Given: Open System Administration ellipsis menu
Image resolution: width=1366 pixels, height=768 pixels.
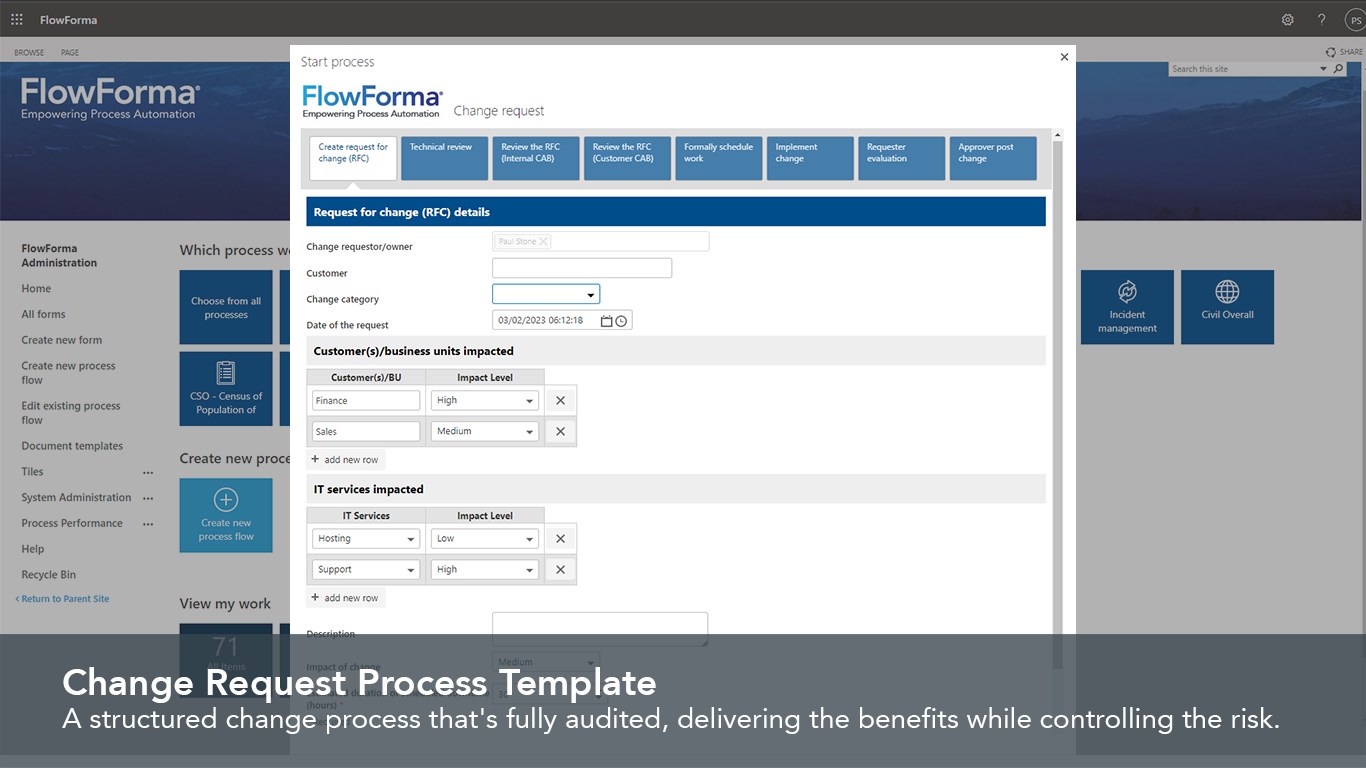Looking at the screenshot, I should (x=148, y=498).
